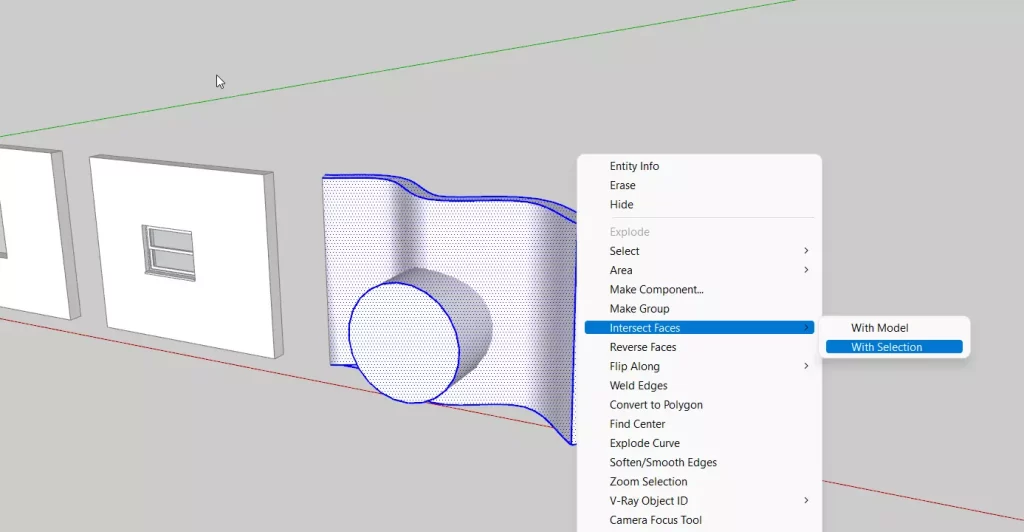Choose Reverse Faces in the menu
1024x532 pixels.
[699, 347]
